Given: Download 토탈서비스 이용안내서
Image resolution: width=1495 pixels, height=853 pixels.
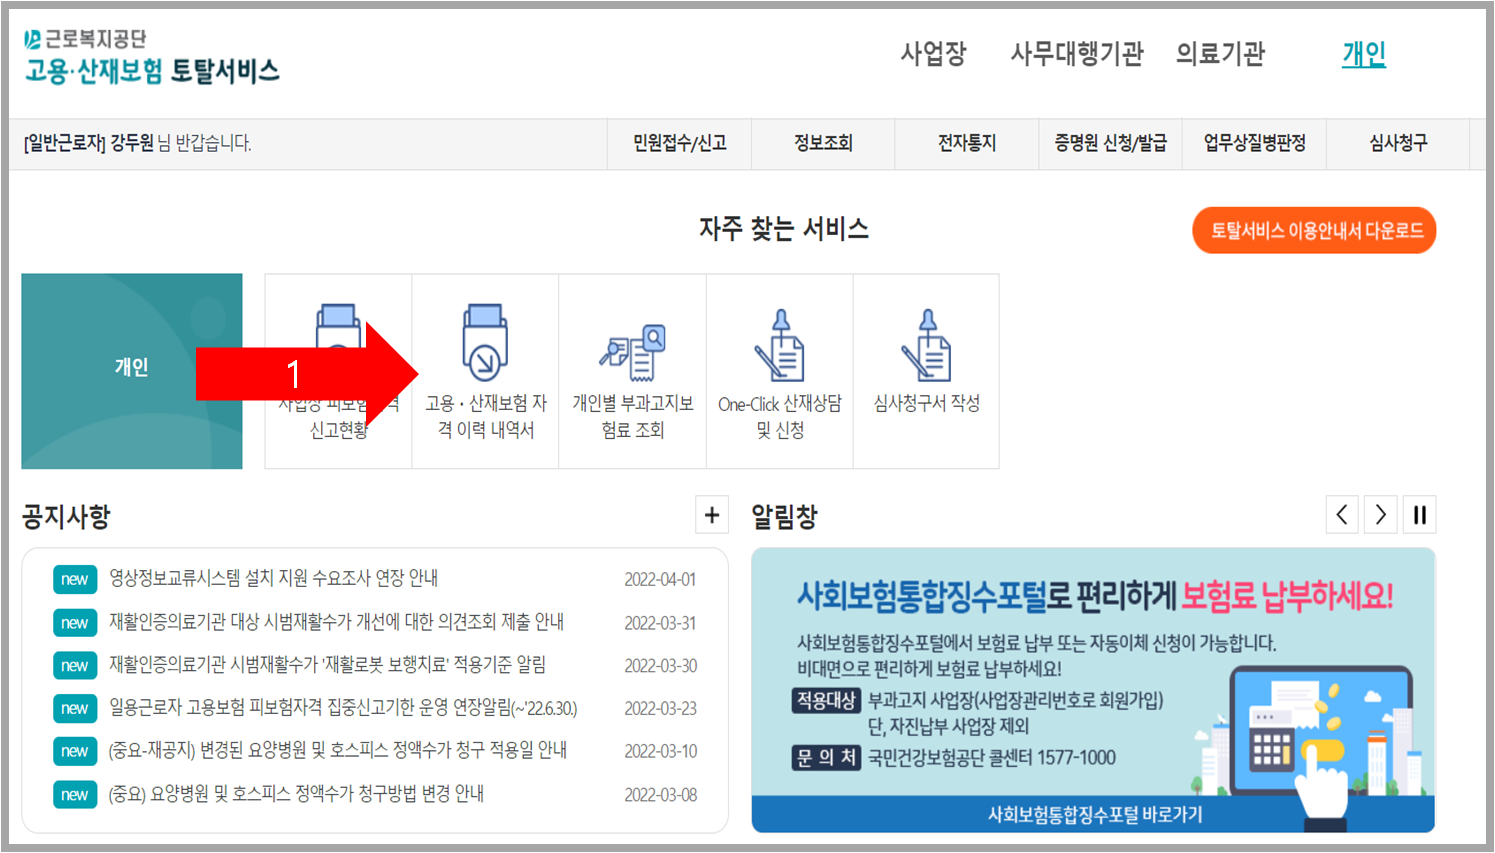Looking at the screenshot, I should [x=1313, y=229].
